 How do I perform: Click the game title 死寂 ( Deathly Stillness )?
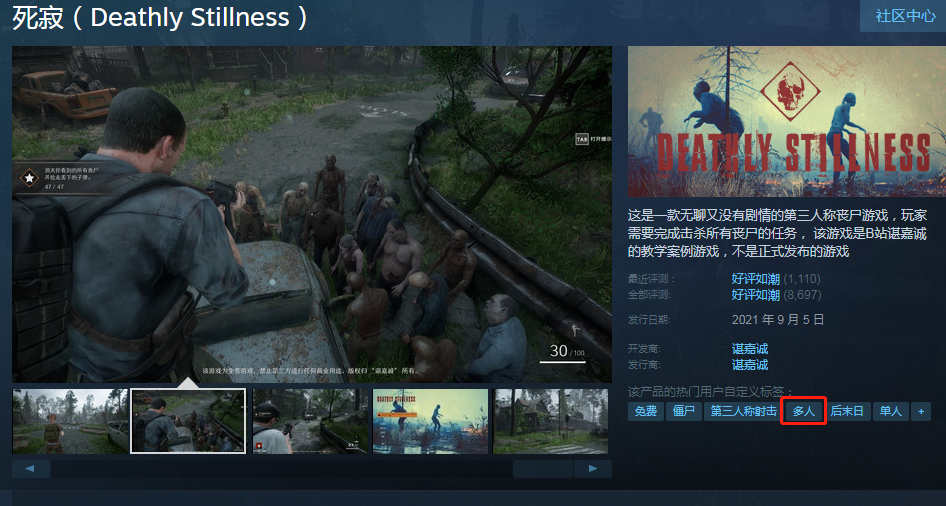coord(160,17)
